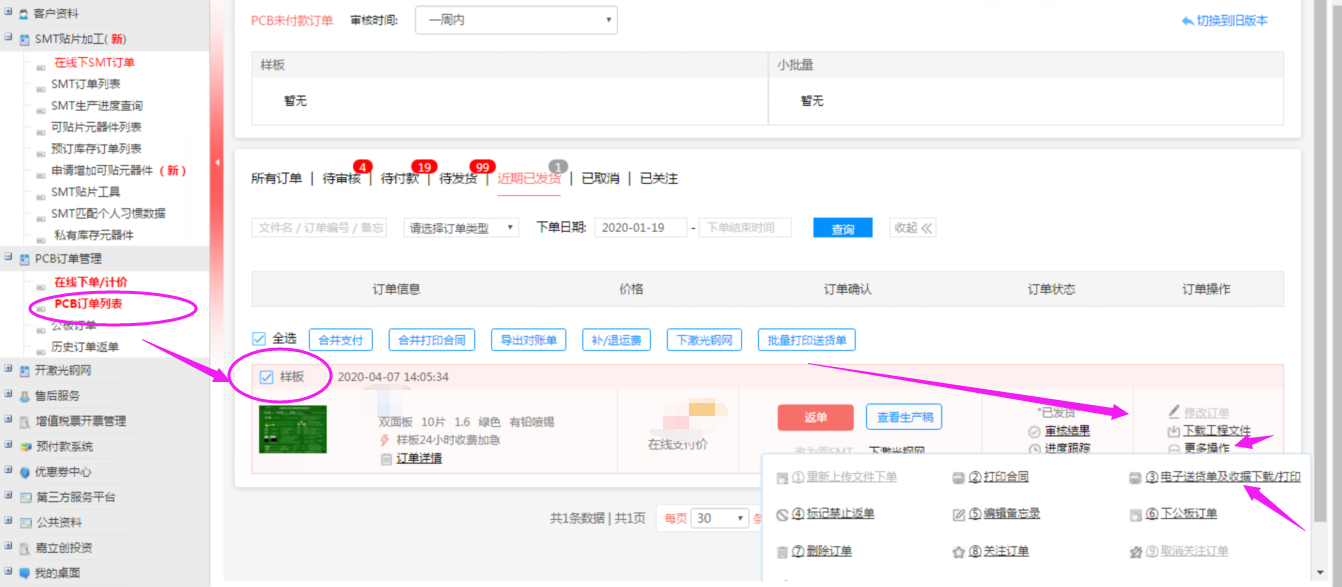Toggle the 全选 select-all checkbox

tap(260, 339)
